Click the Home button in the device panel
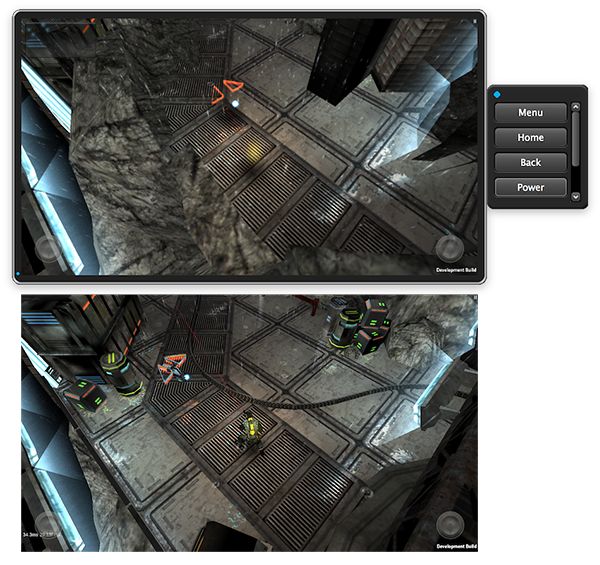 (x=530, y=137)
